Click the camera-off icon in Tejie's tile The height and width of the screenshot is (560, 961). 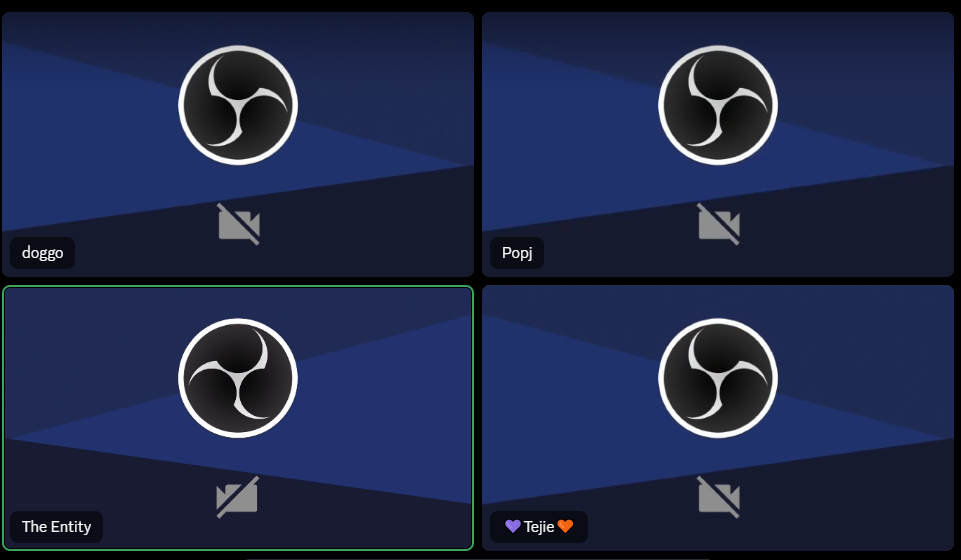(719, 497)
